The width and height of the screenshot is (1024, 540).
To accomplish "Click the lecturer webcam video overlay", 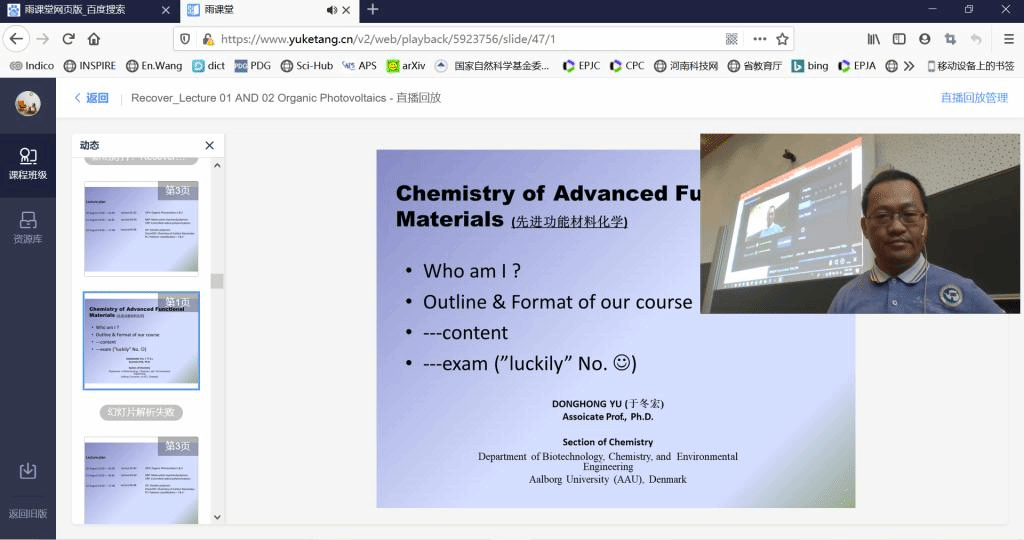I will click(x=859, y=224).
